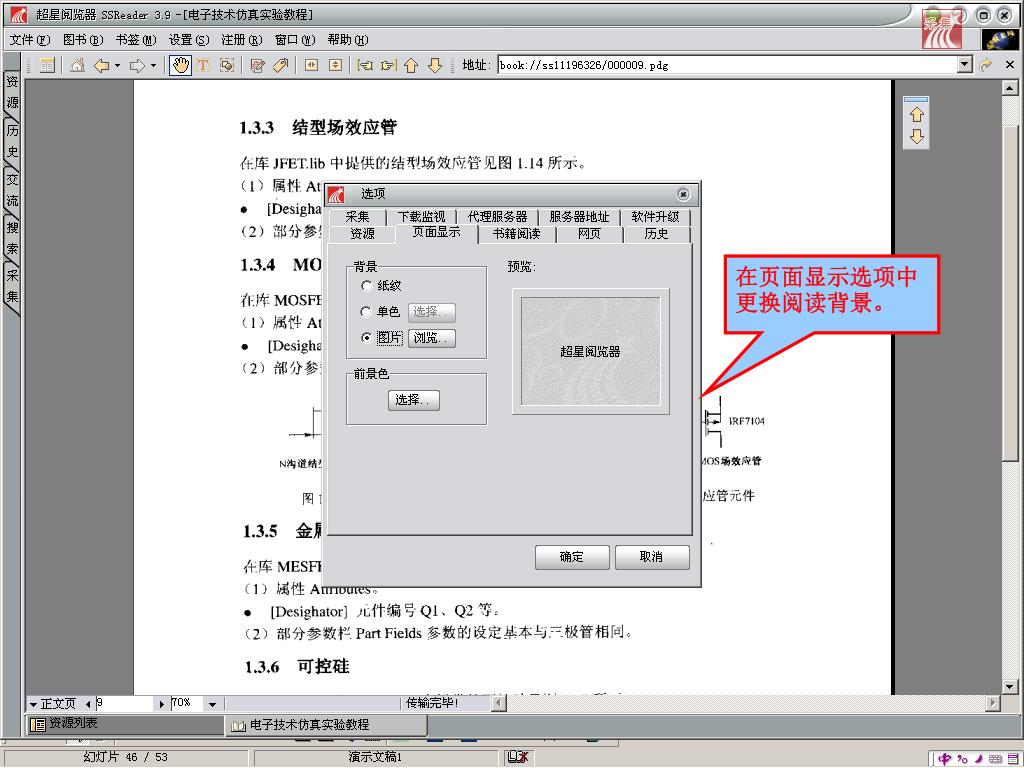
Task: Click the address input field
Action: coord(728,65)
